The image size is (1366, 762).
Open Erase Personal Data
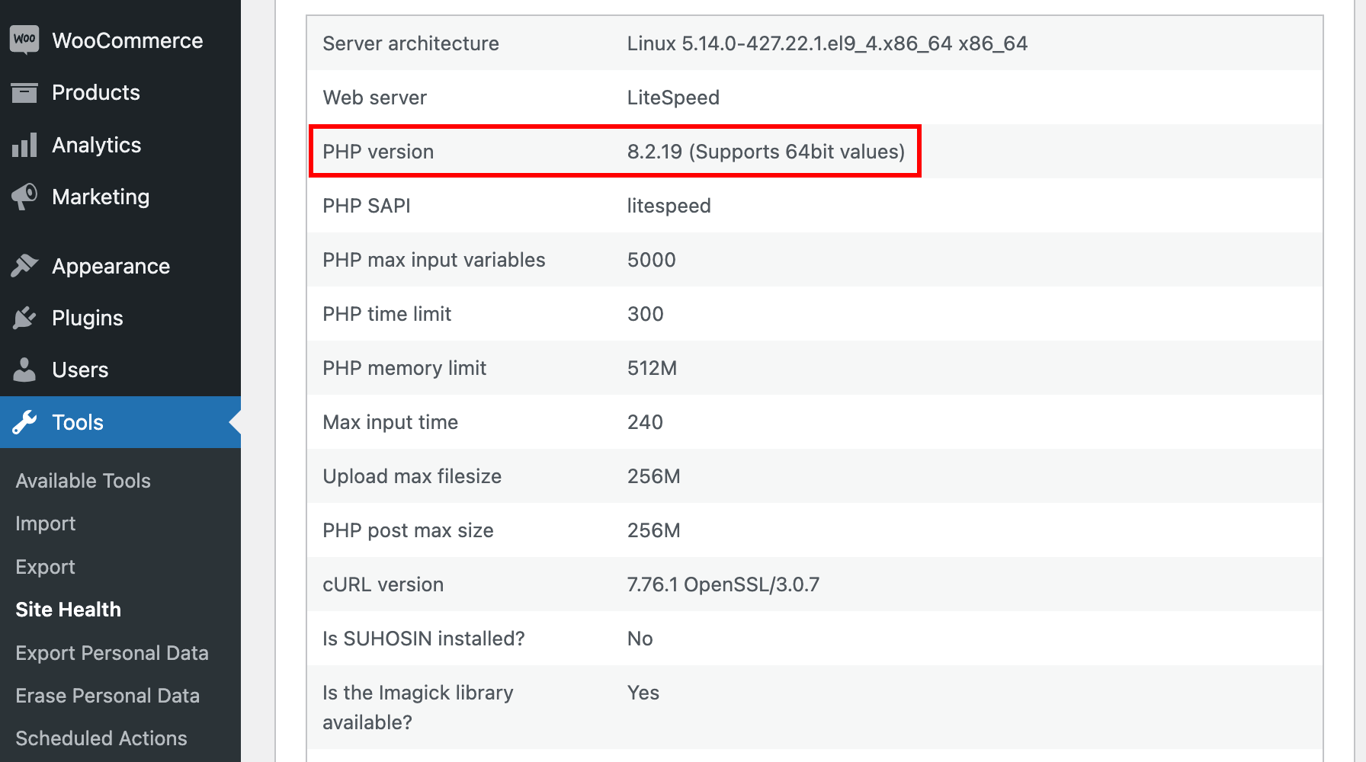click(107, 695)
